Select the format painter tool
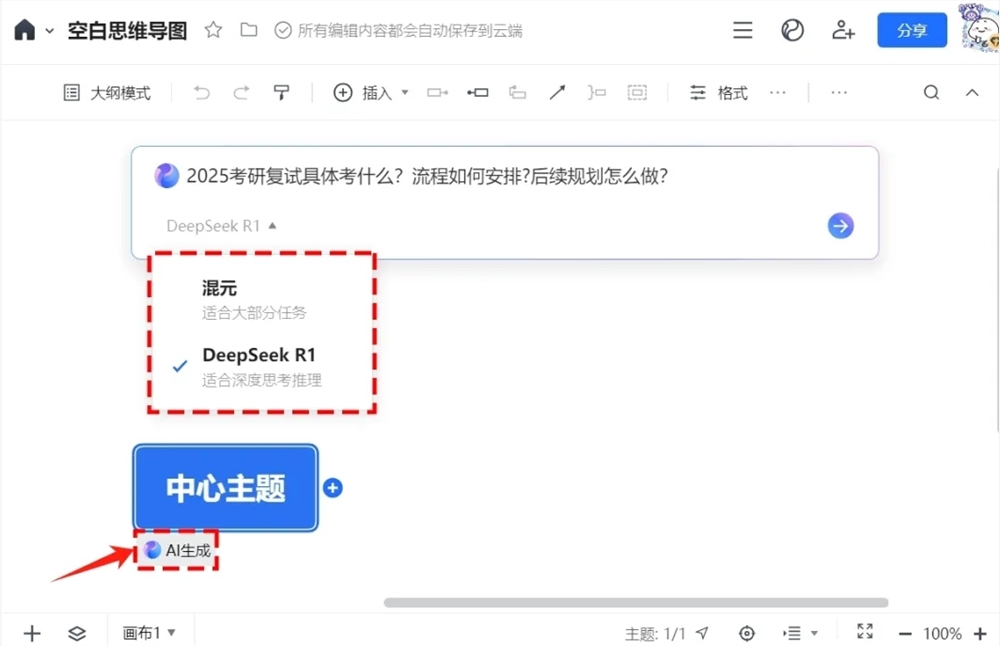1000x646 pixels. click(x=281, y=92)
